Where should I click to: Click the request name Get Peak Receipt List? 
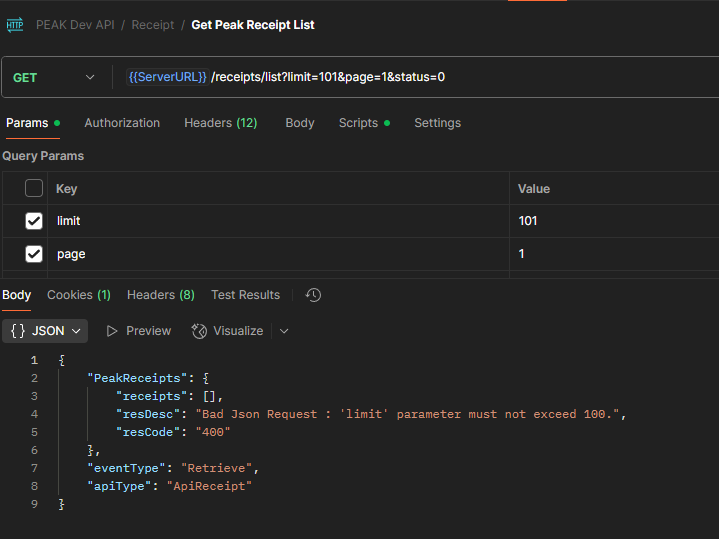253,25
